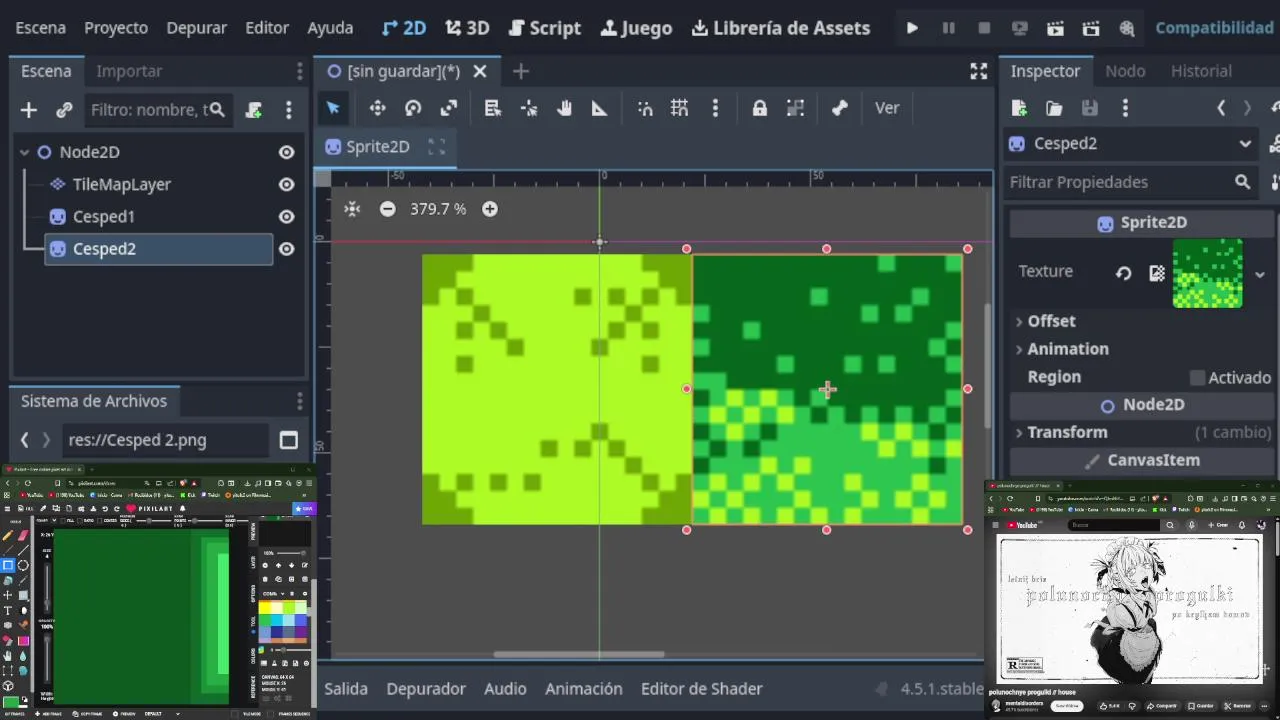Select the pivot change tool
This screenshot has height=720, width=1280.
coord(529,108)
